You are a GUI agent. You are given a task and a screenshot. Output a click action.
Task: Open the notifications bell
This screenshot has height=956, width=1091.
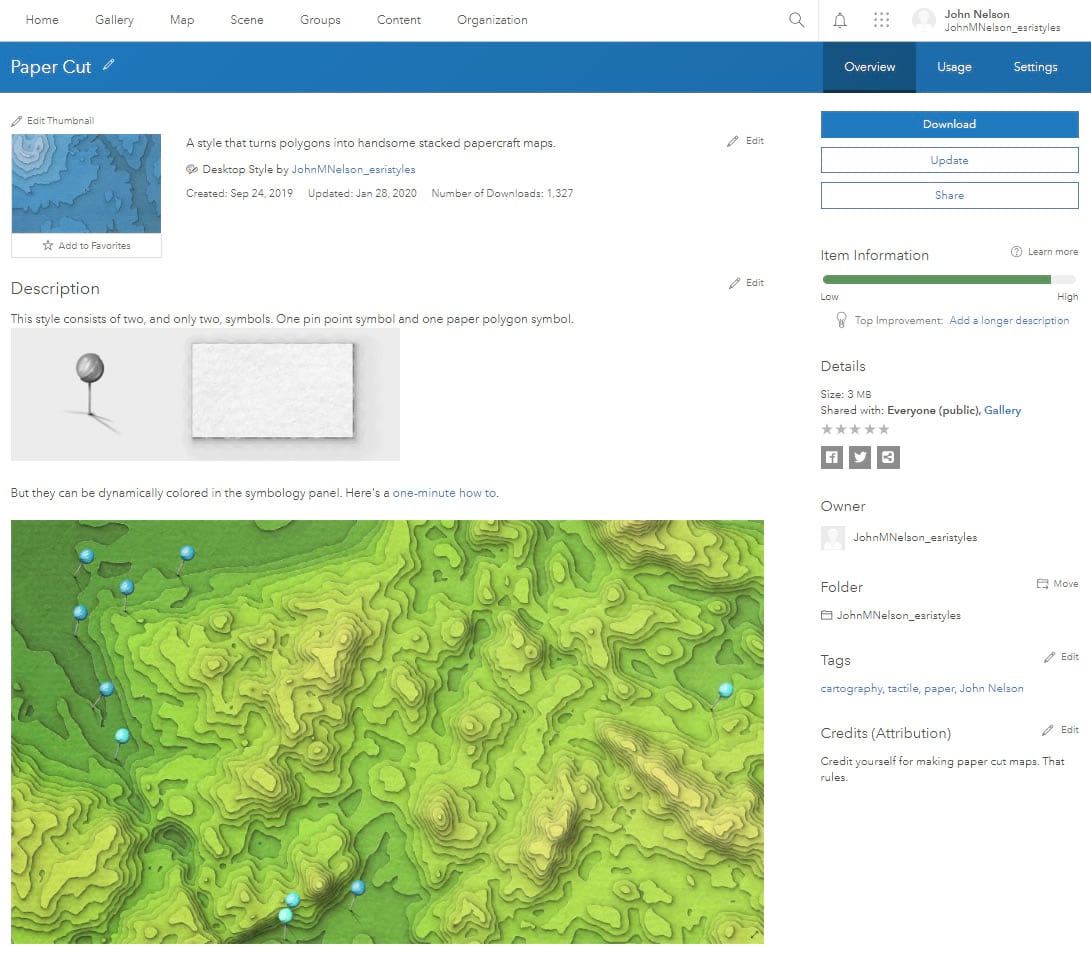point(840,20)
